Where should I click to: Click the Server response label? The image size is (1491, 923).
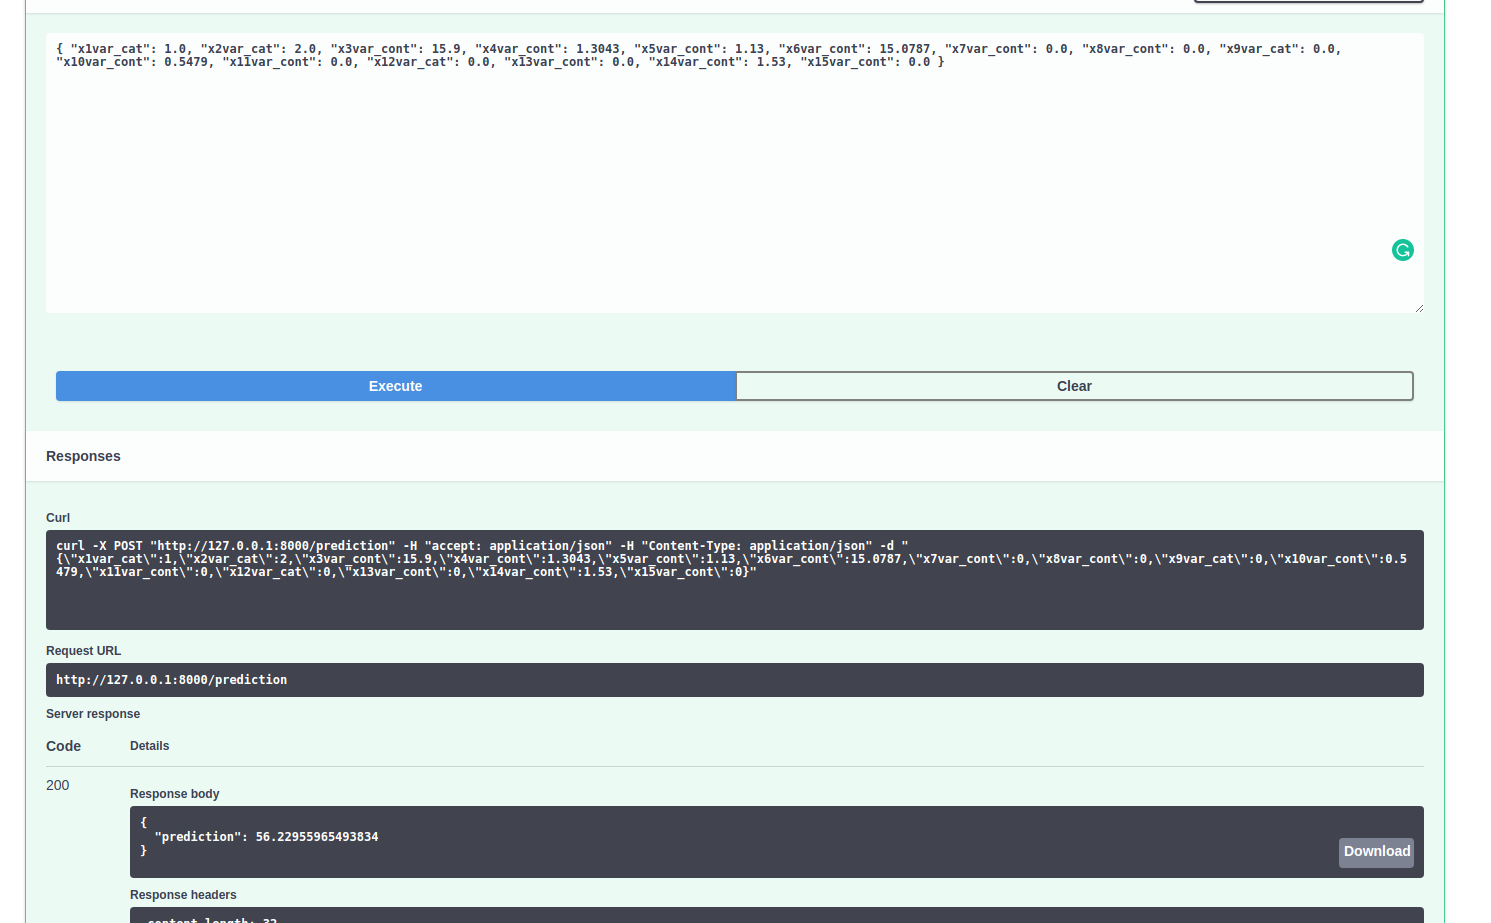[93, 714]
